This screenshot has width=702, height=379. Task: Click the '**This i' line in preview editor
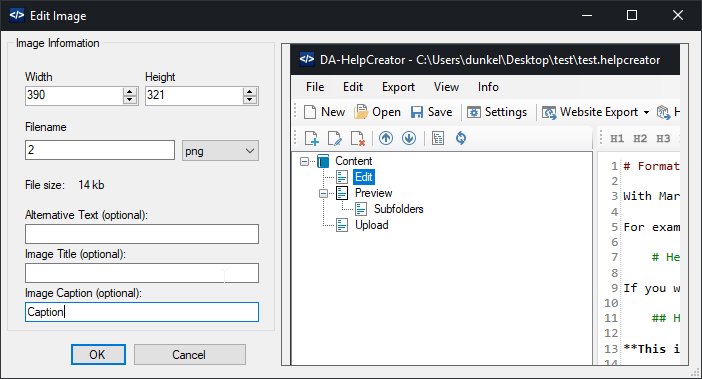[651, 349]
